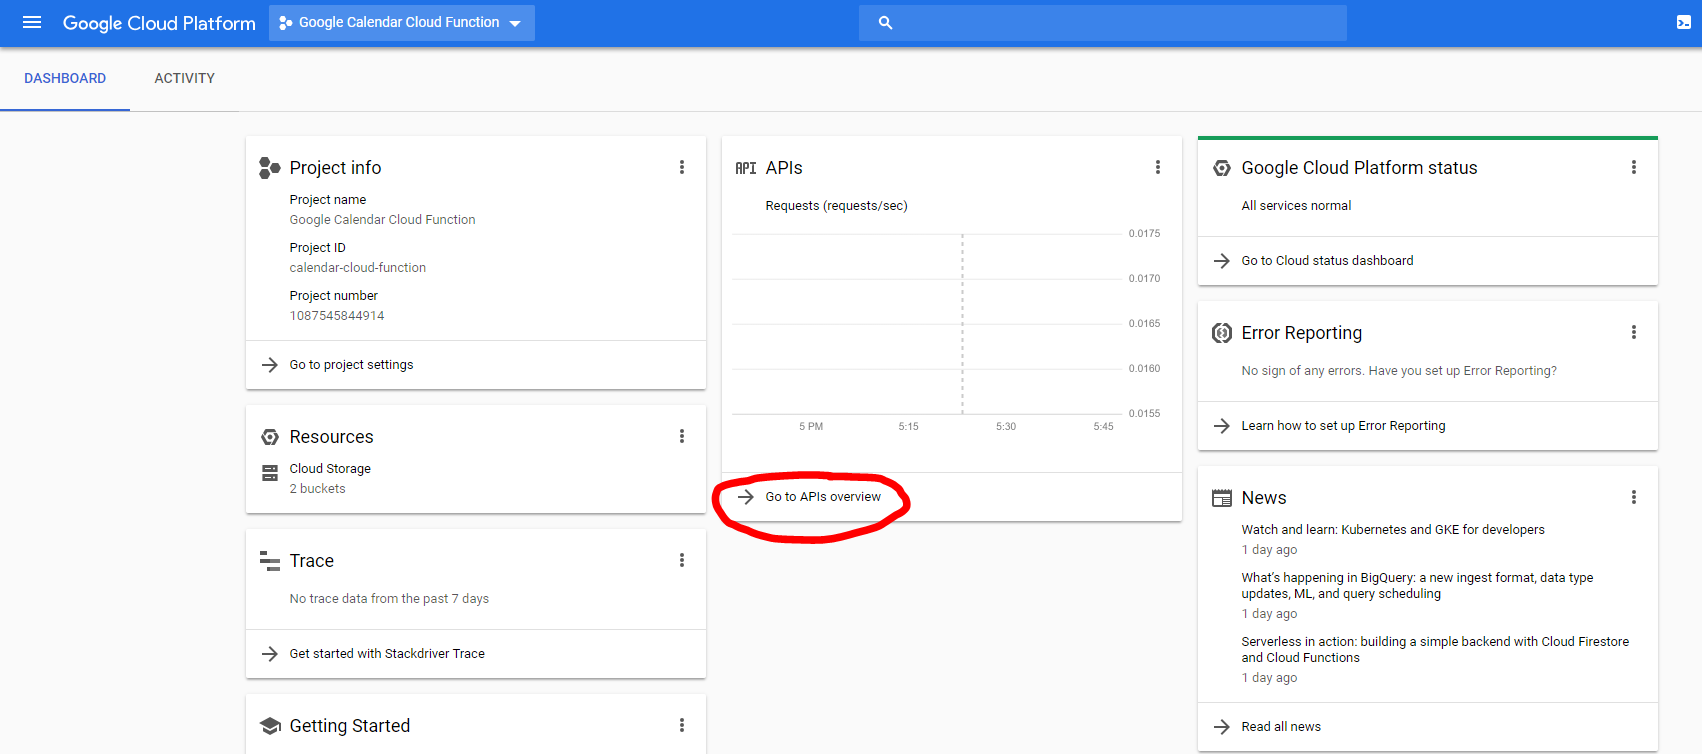Click '2 buckets' text
Viewport: 1702px width, 754px height.
click(318, 489)
